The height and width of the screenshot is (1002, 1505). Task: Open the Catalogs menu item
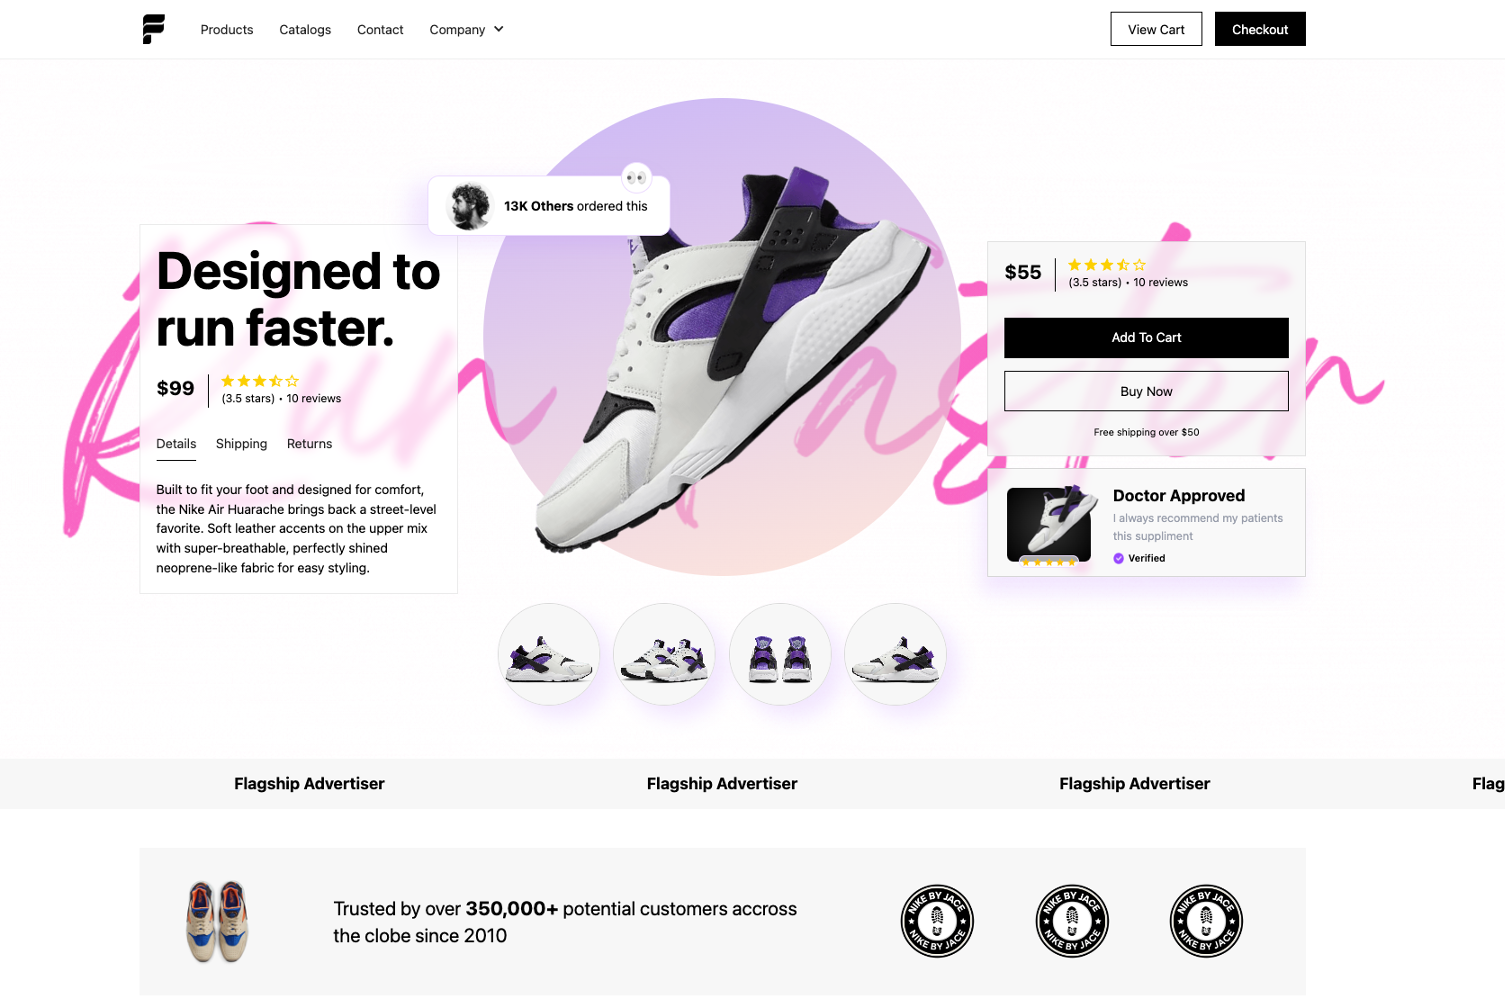[x=305, y=30]
